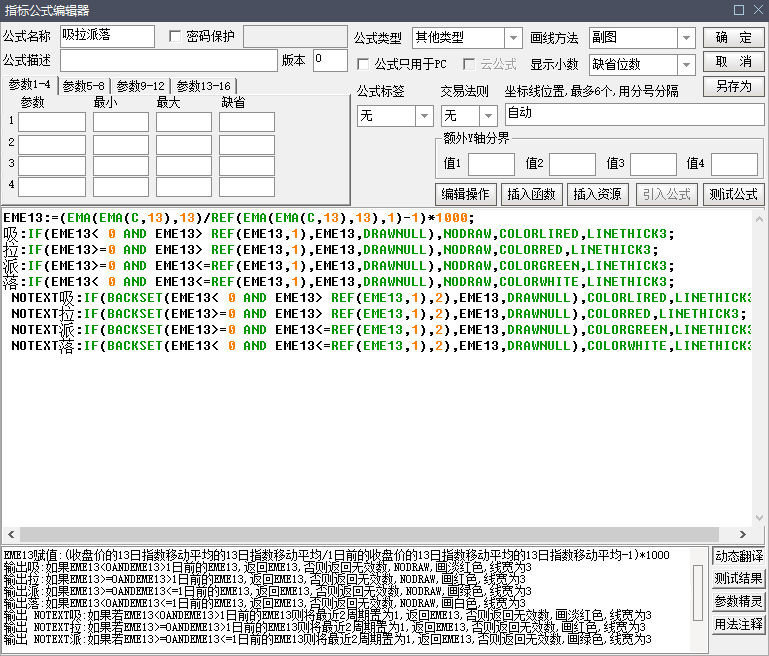
Task: Switch to the 参数5-8 tab
Action: (84, 86)
